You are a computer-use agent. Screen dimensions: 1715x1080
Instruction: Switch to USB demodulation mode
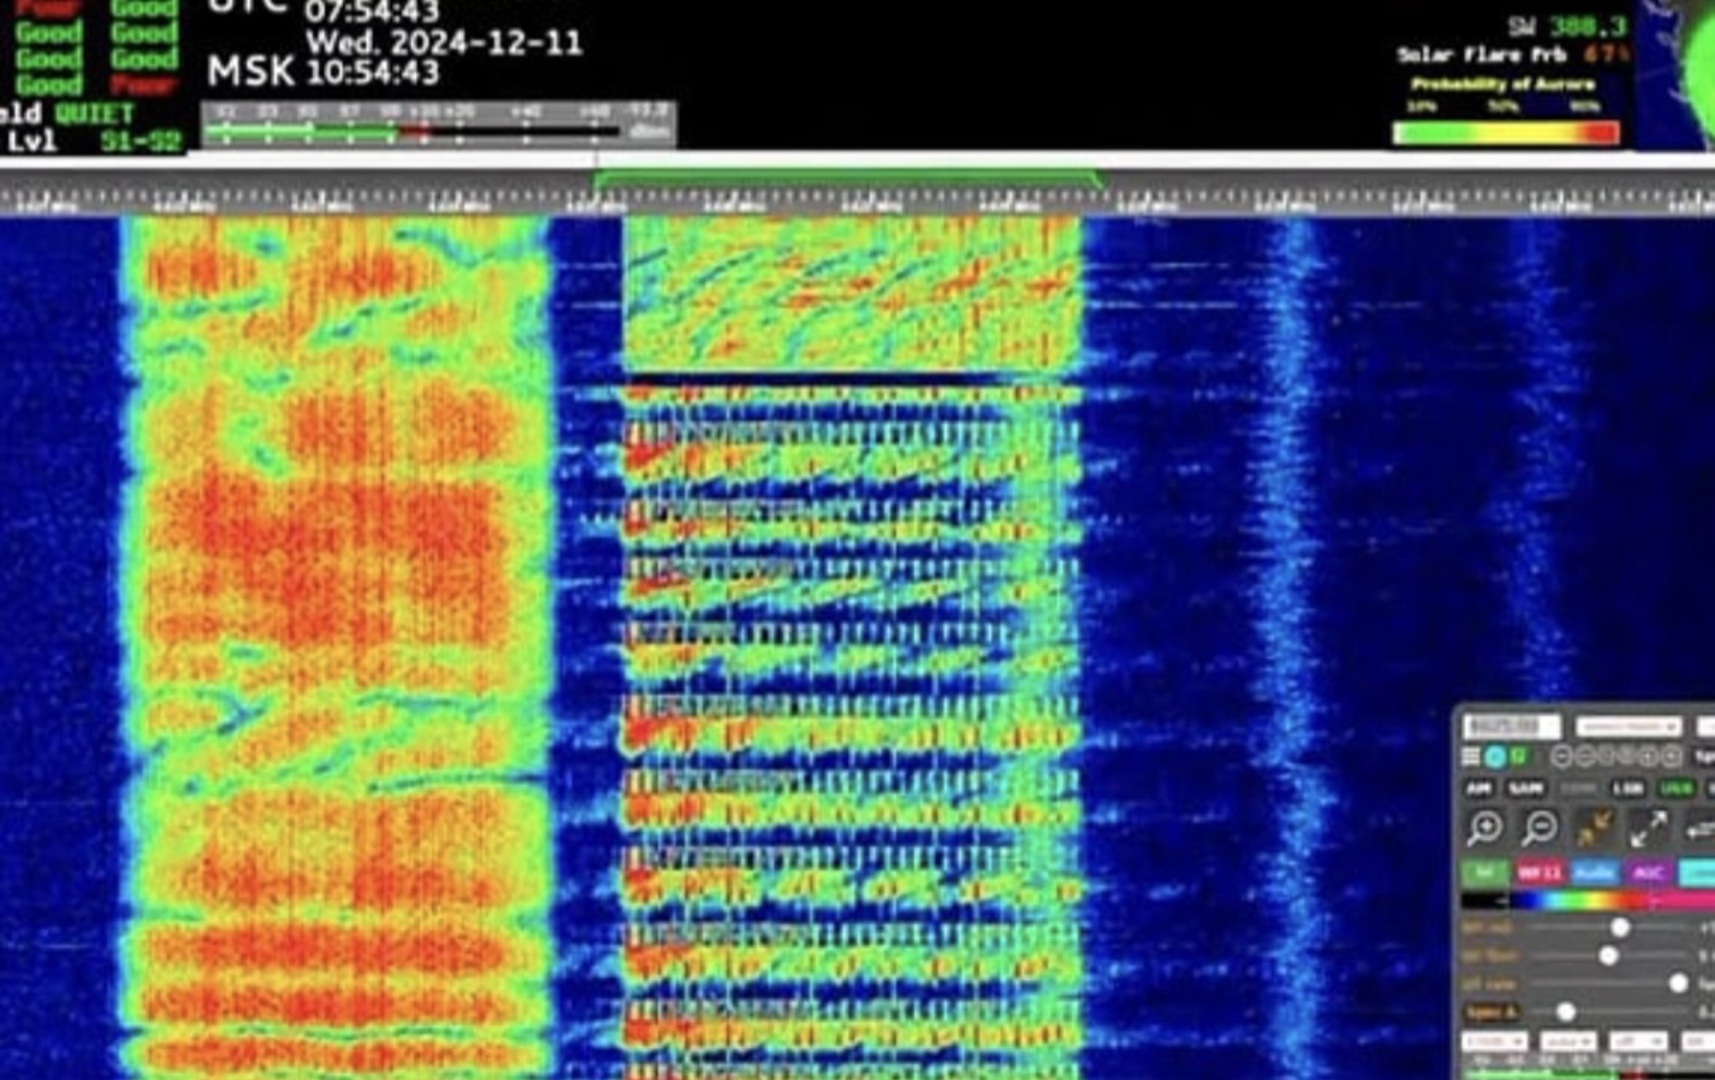[1677, 789]
